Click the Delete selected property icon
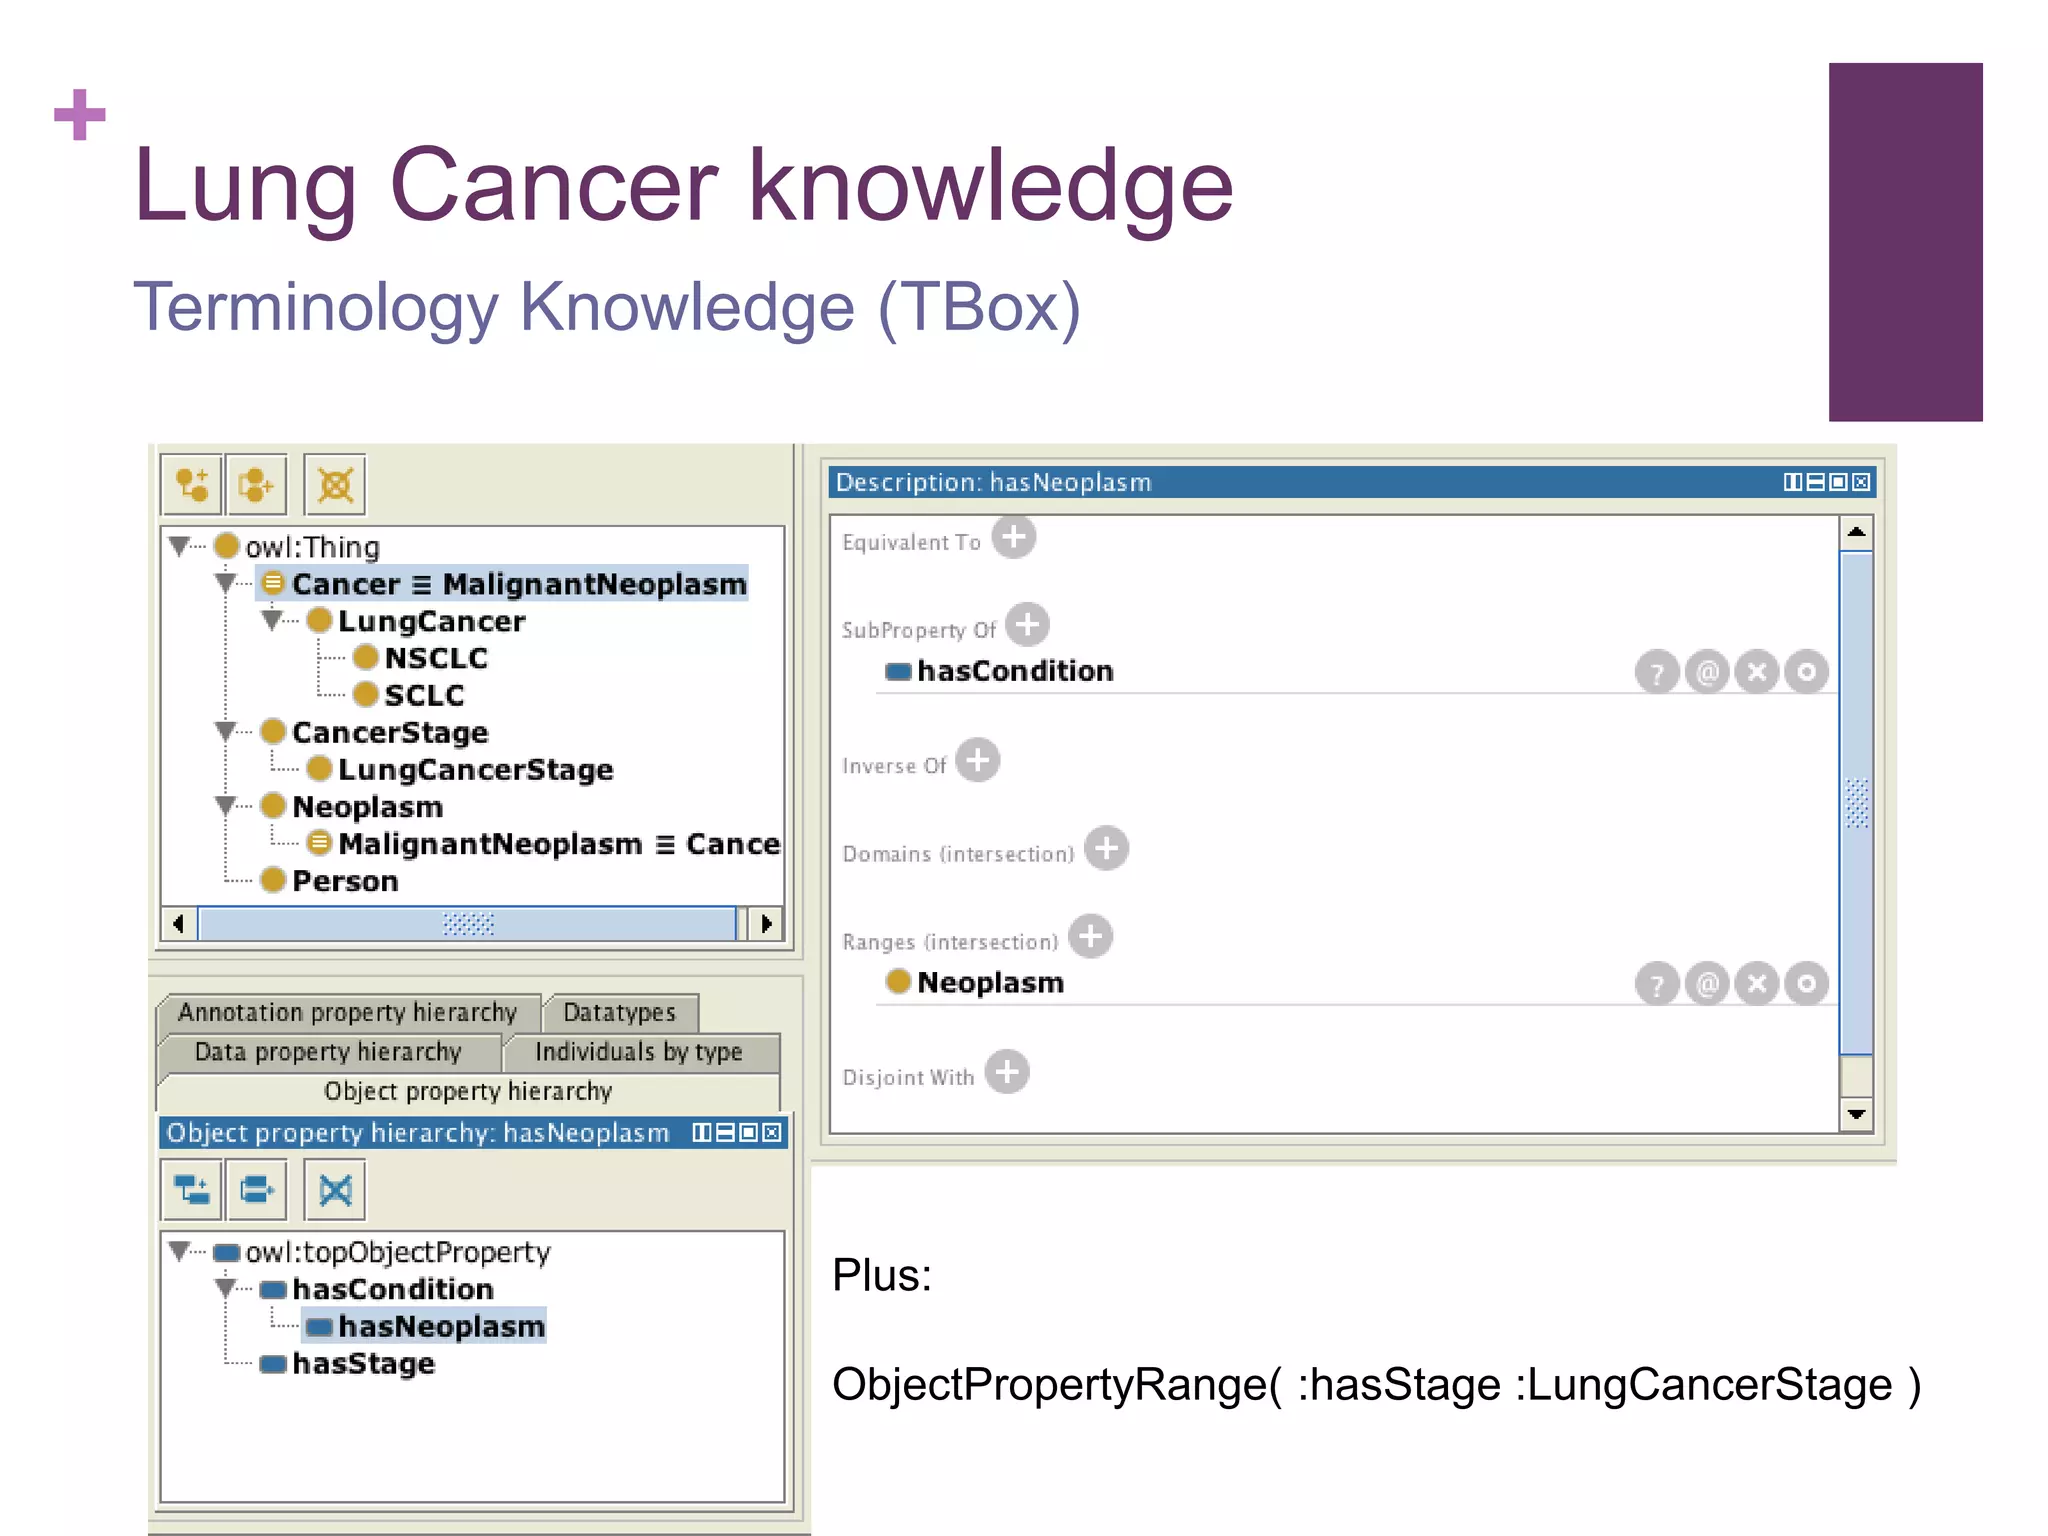Viewport: 2048px width, 1536px height. click(335, 1189)
